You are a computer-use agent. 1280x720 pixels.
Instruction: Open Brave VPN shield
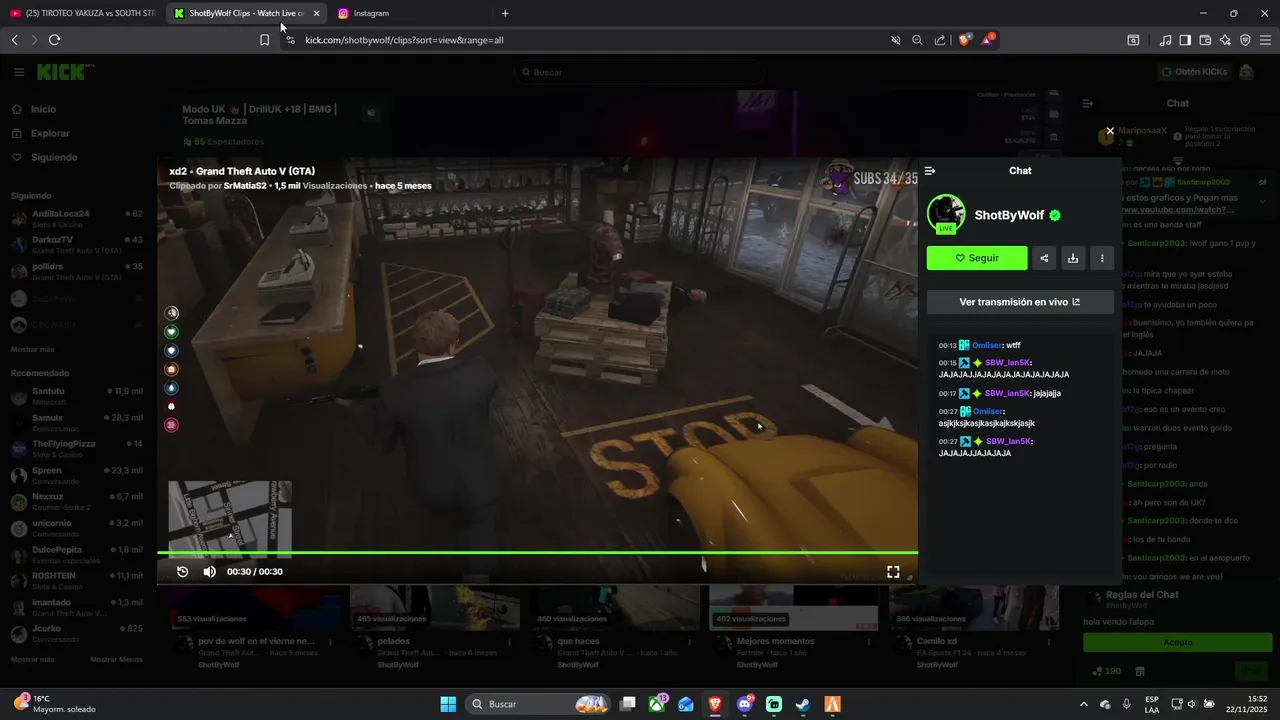coord(1245,40)
